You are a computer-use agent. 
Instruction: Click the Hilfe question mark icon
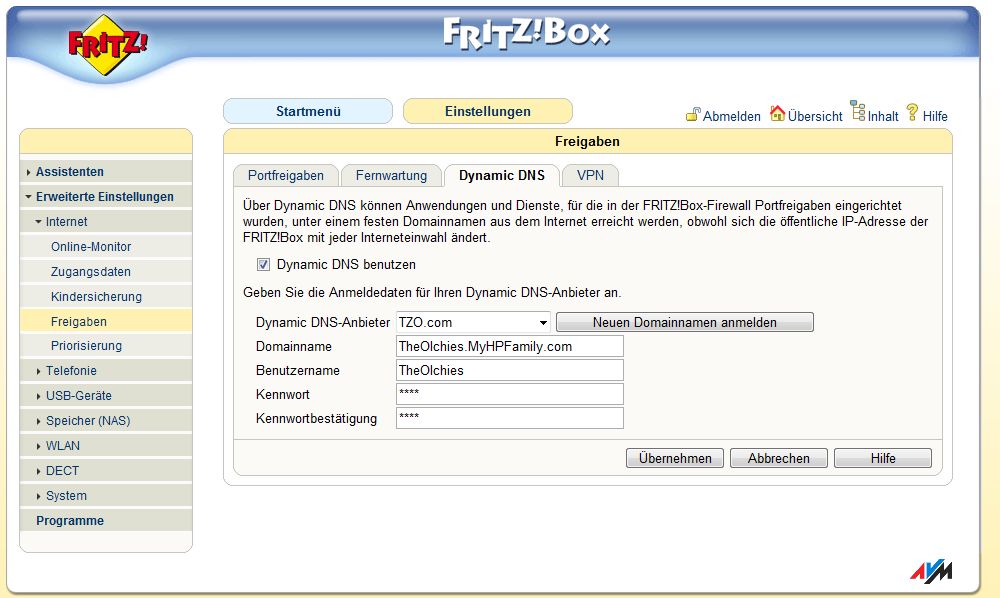[913, 112]
